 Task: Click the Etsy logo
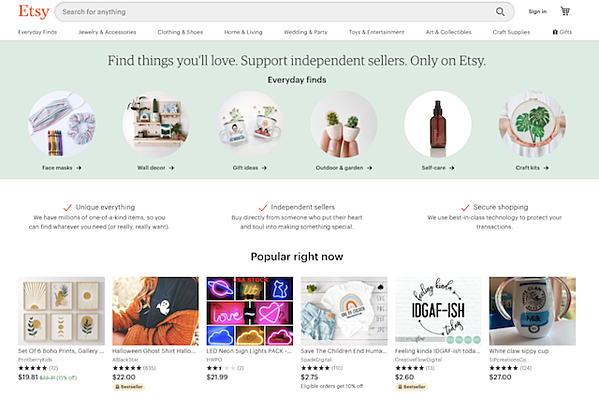pyautogui.click(x=34, y=11)
